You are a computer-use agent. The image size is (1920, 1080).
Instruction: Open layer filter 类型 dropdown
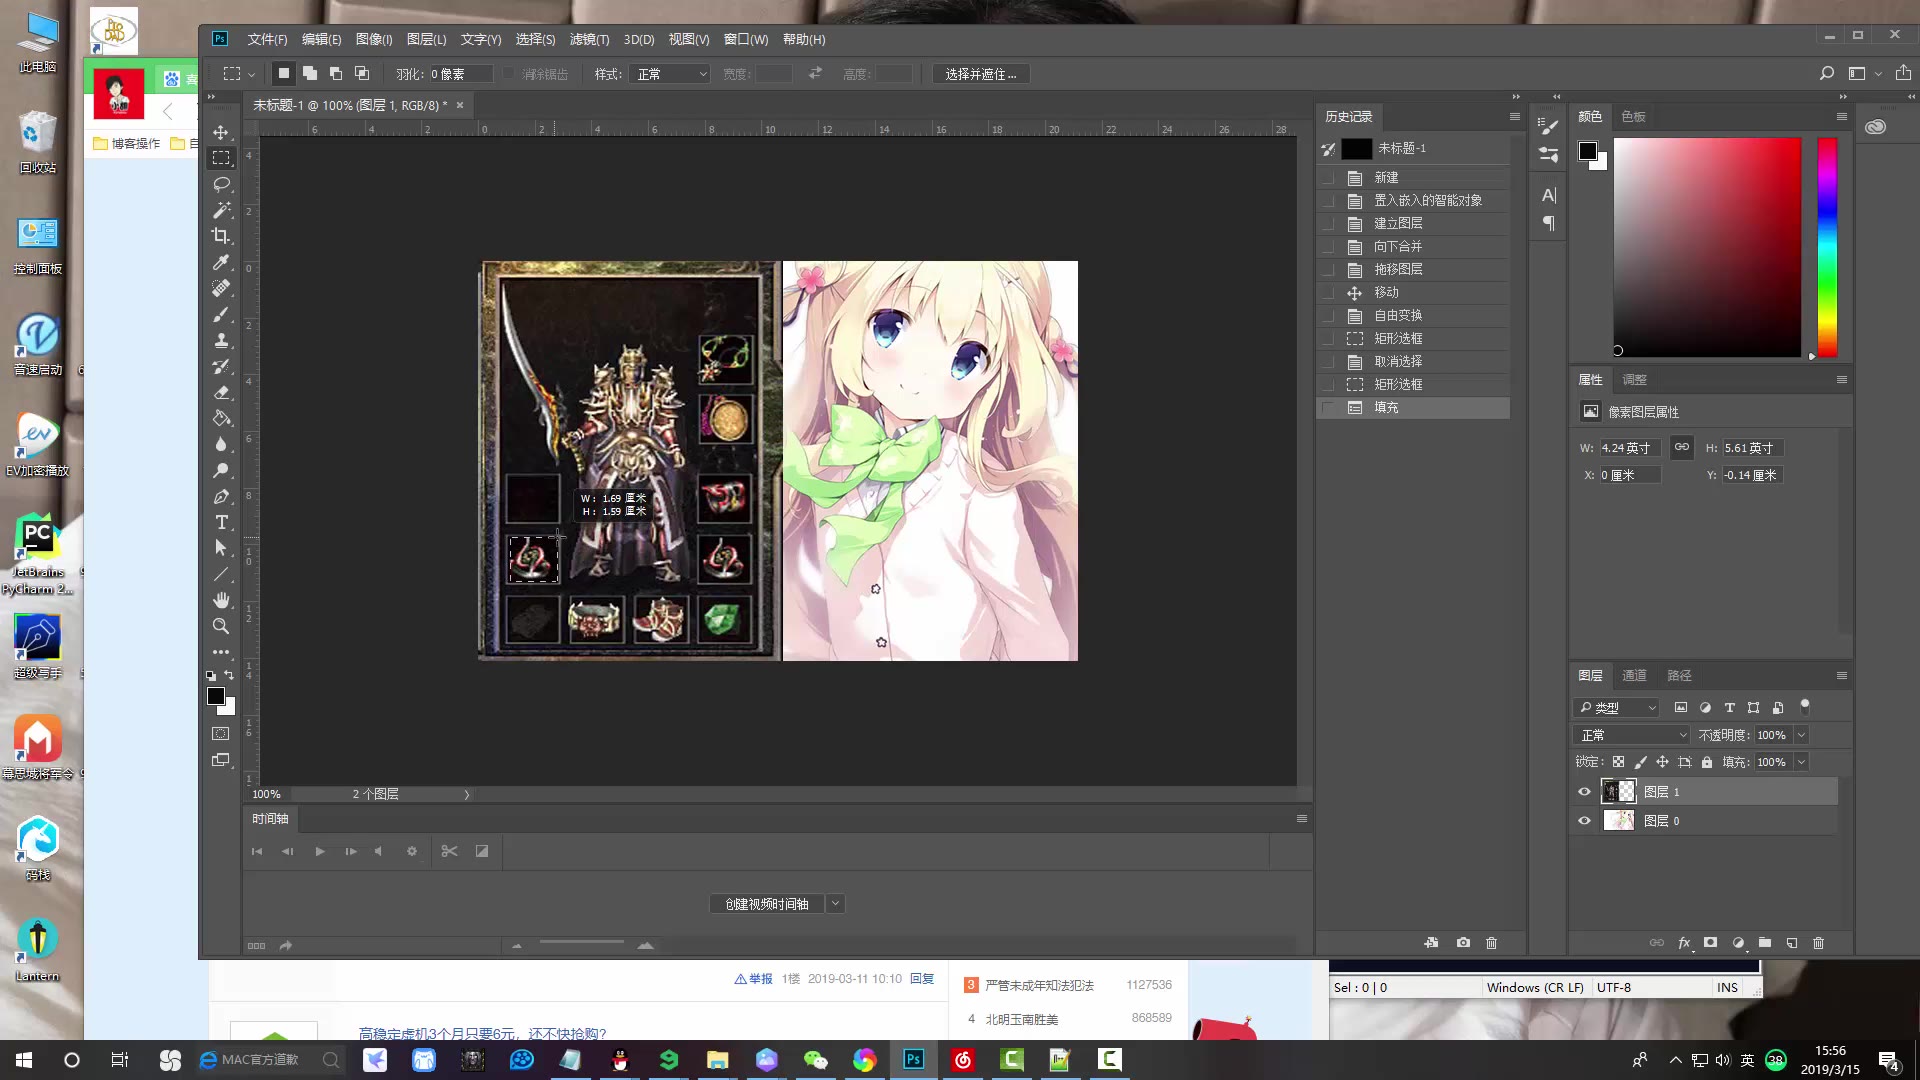[x=1617, y=708]
